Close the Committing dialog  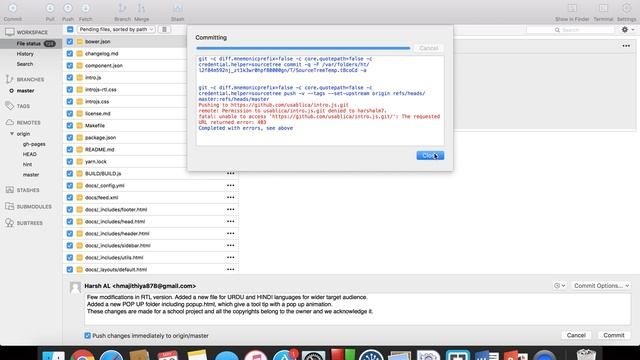click(430, 156)
